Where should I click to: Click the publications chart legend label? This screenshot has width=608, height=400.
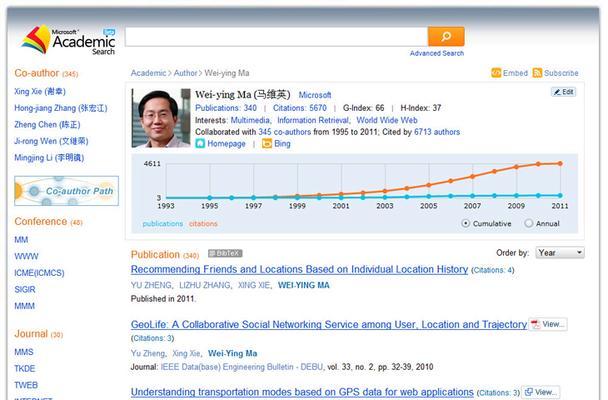(162, 224)
